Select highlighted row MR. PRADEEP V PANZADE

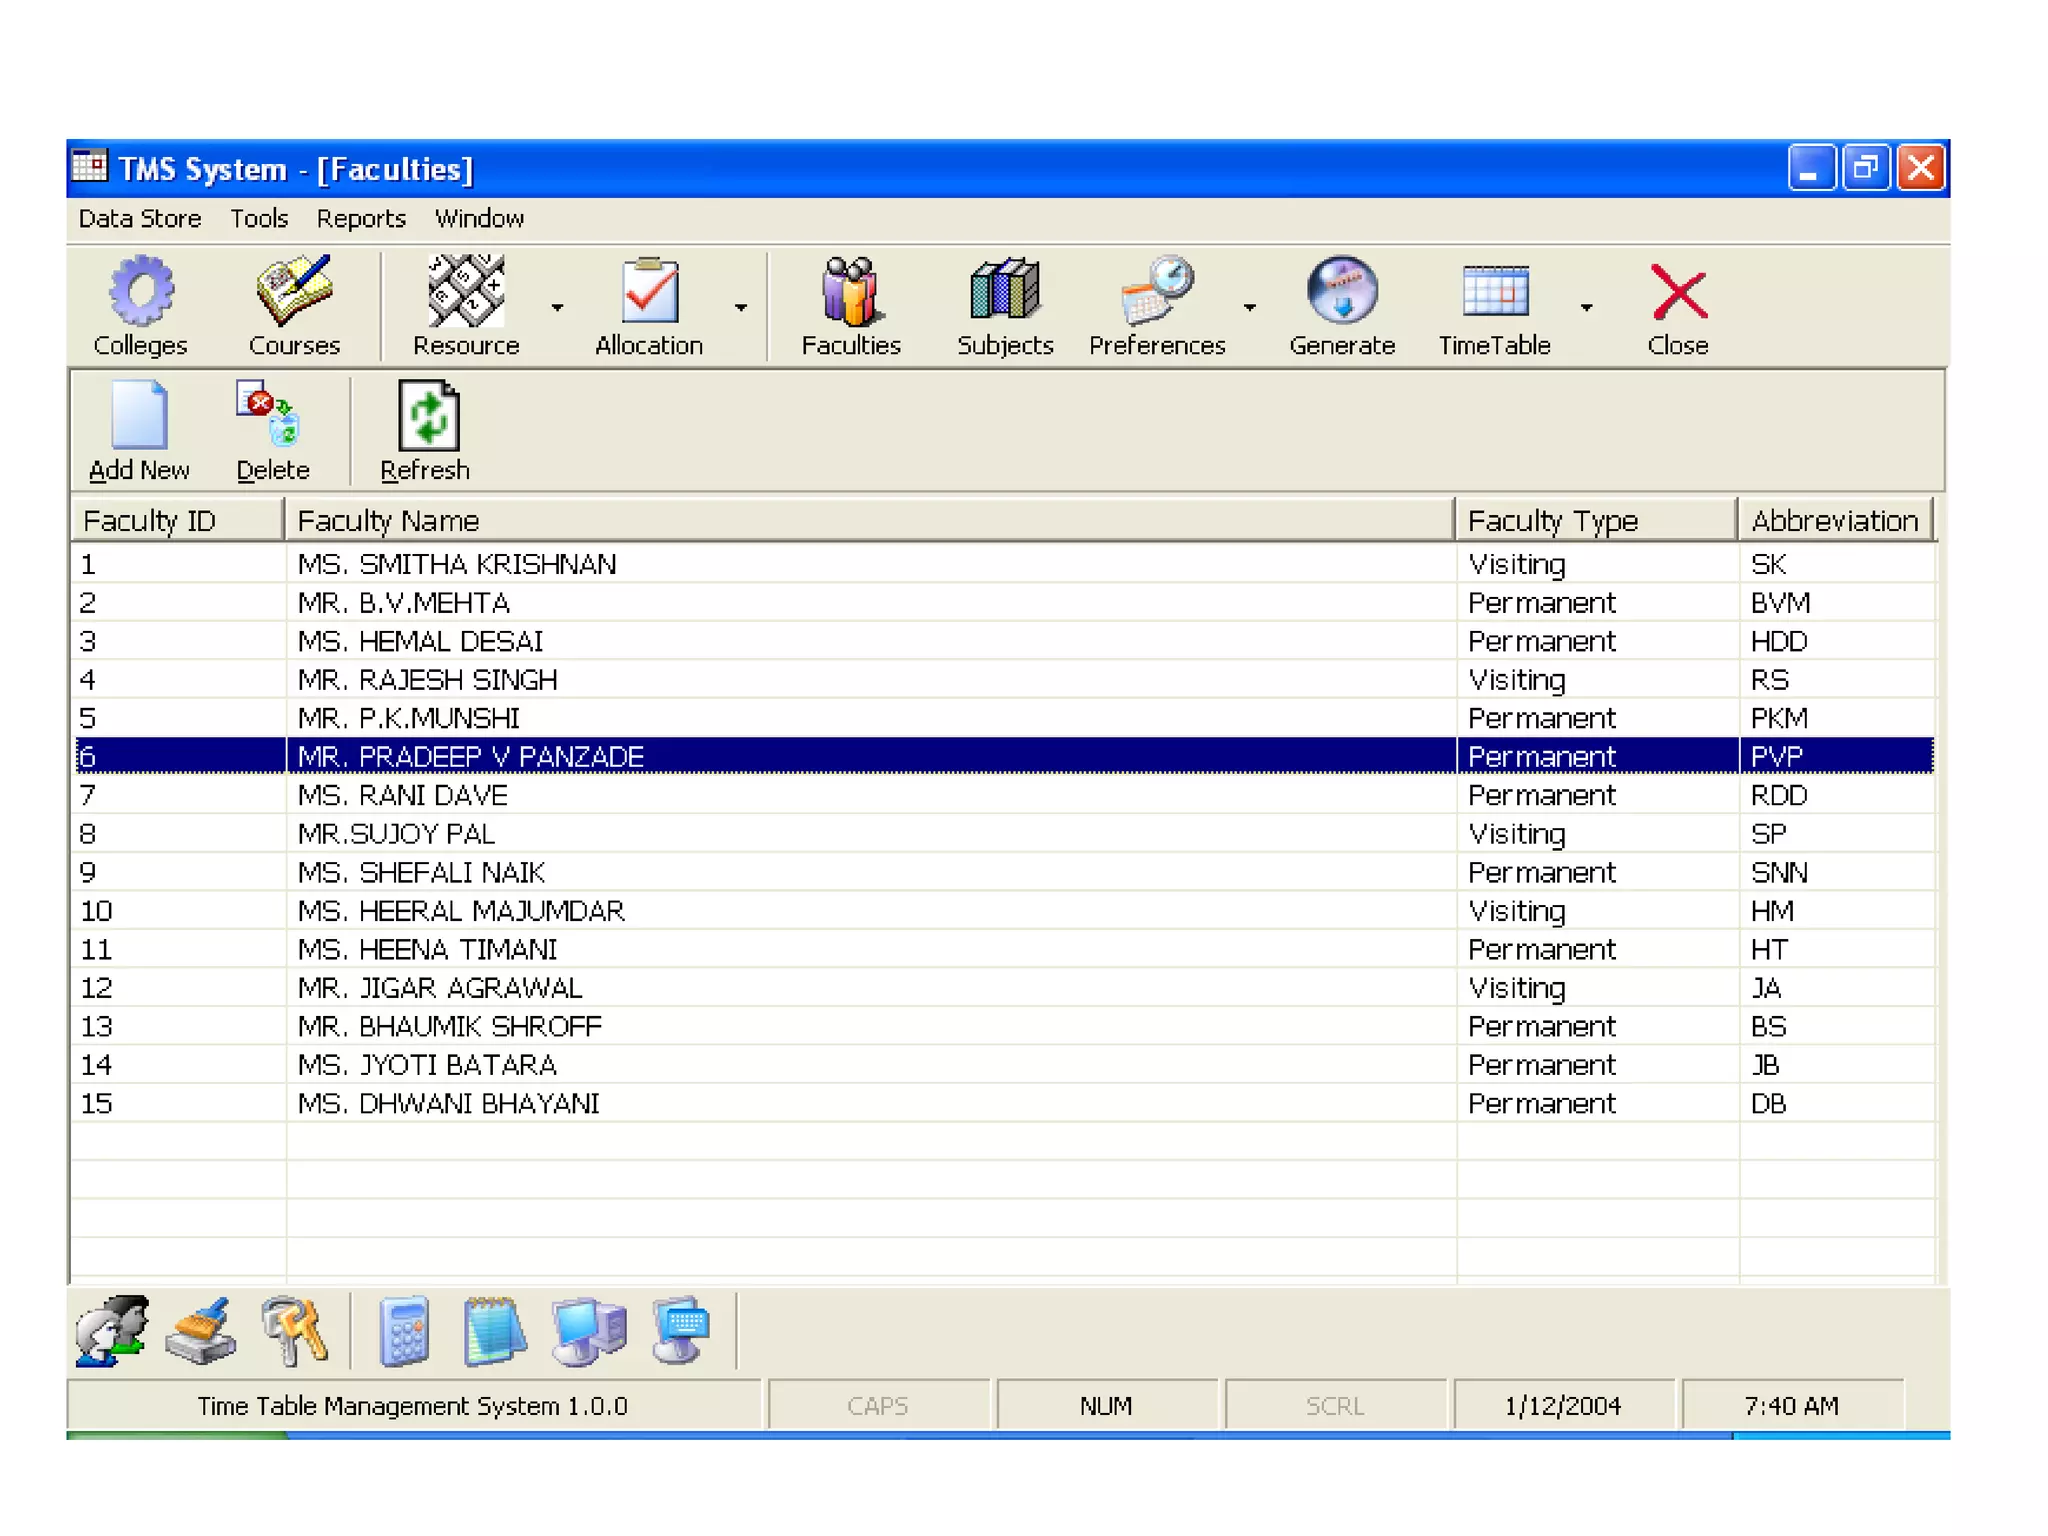(x=1003, y=756)
